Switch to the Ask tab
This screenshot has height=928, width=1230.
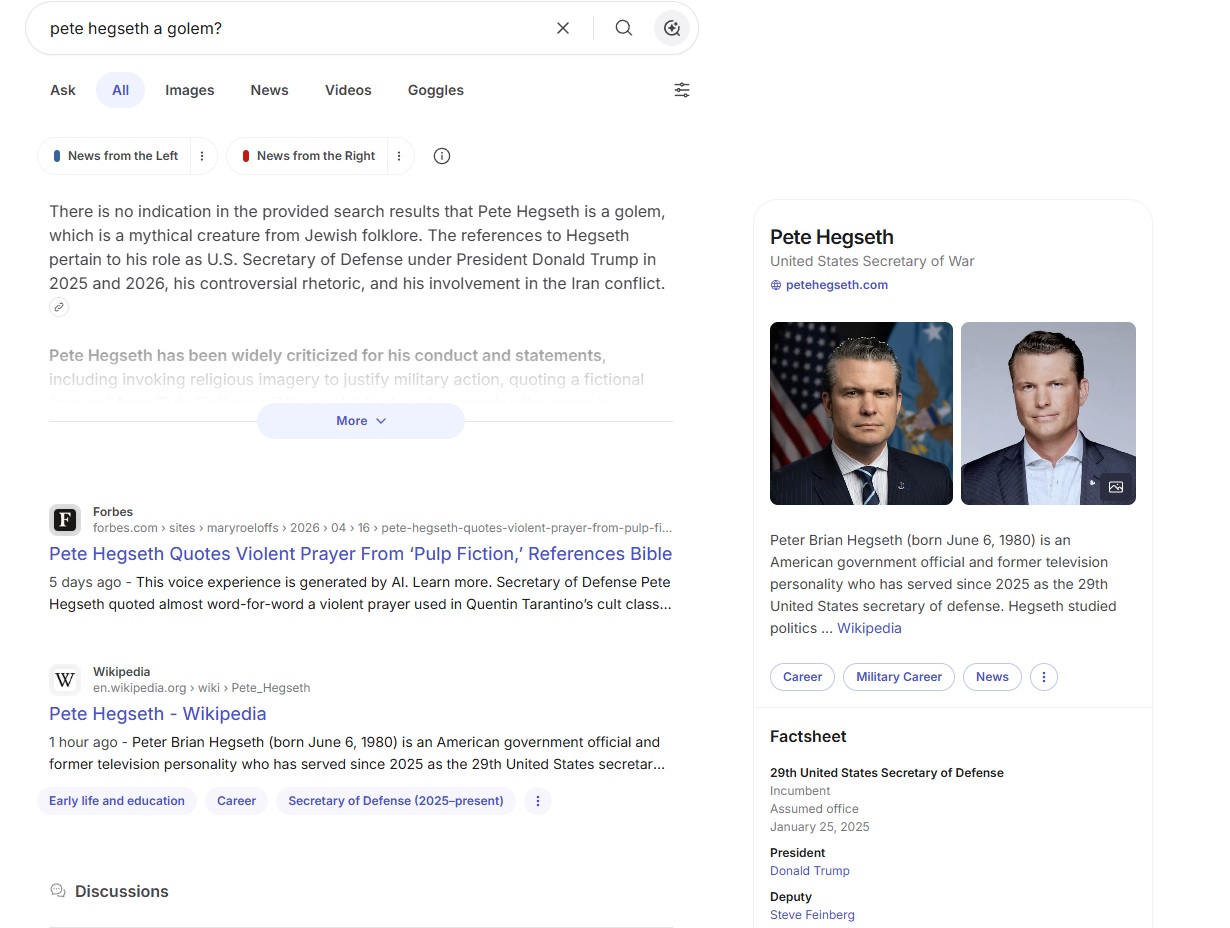[x=63, y=90]
